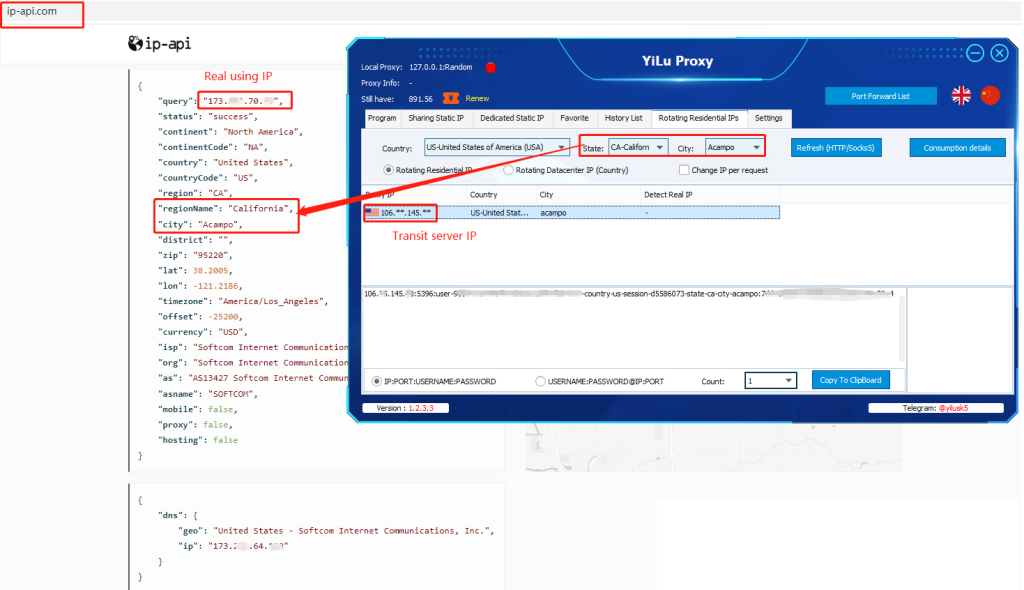The height and width of the screenshot is (590, 1024).
Task: Choose IP:PORT:USERNAME:PASSWORD format radio
Action: [377, 381]
